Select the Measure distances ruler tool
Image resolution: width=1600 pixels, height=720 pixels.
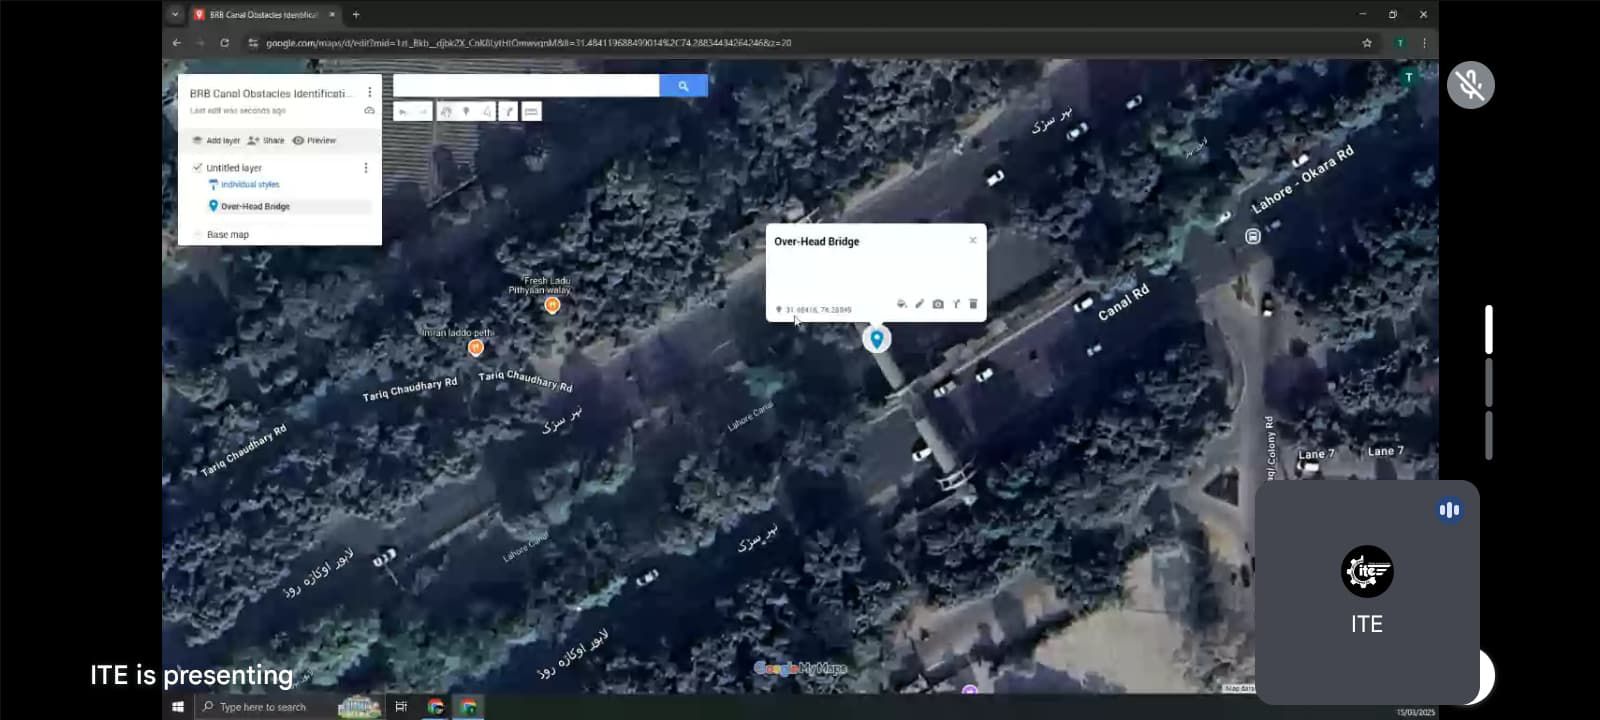pos(531,112)
